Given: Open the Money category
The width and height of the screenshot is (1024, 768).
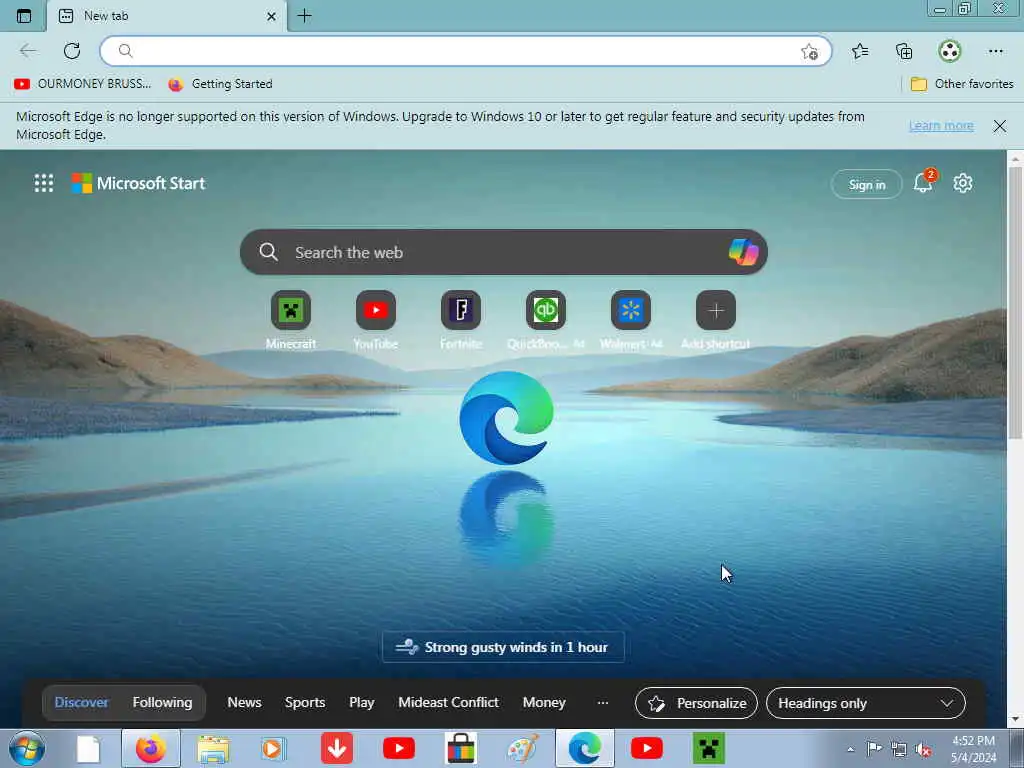Looking at the screenshot, I should [x=544, y=703].
